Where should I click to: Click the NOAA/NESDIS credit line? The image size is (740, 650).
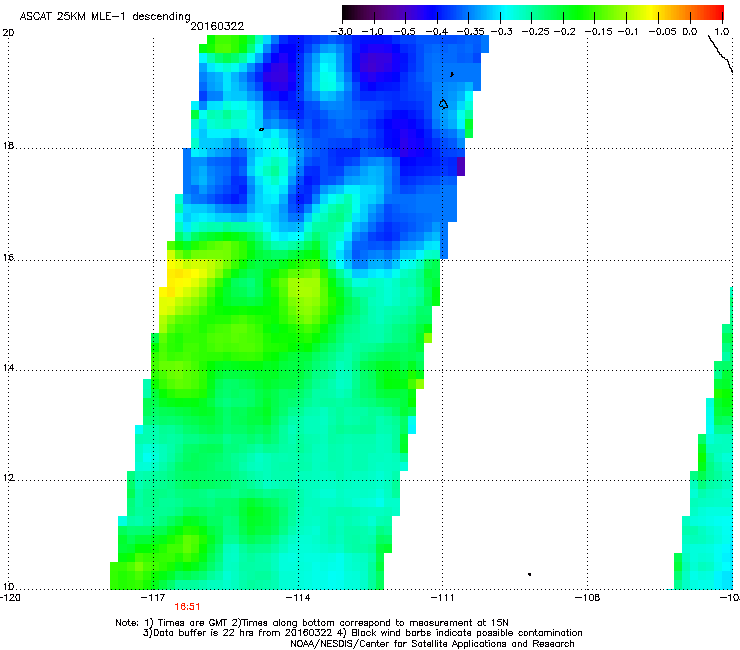pyautogui.click(x=432, y=644)
